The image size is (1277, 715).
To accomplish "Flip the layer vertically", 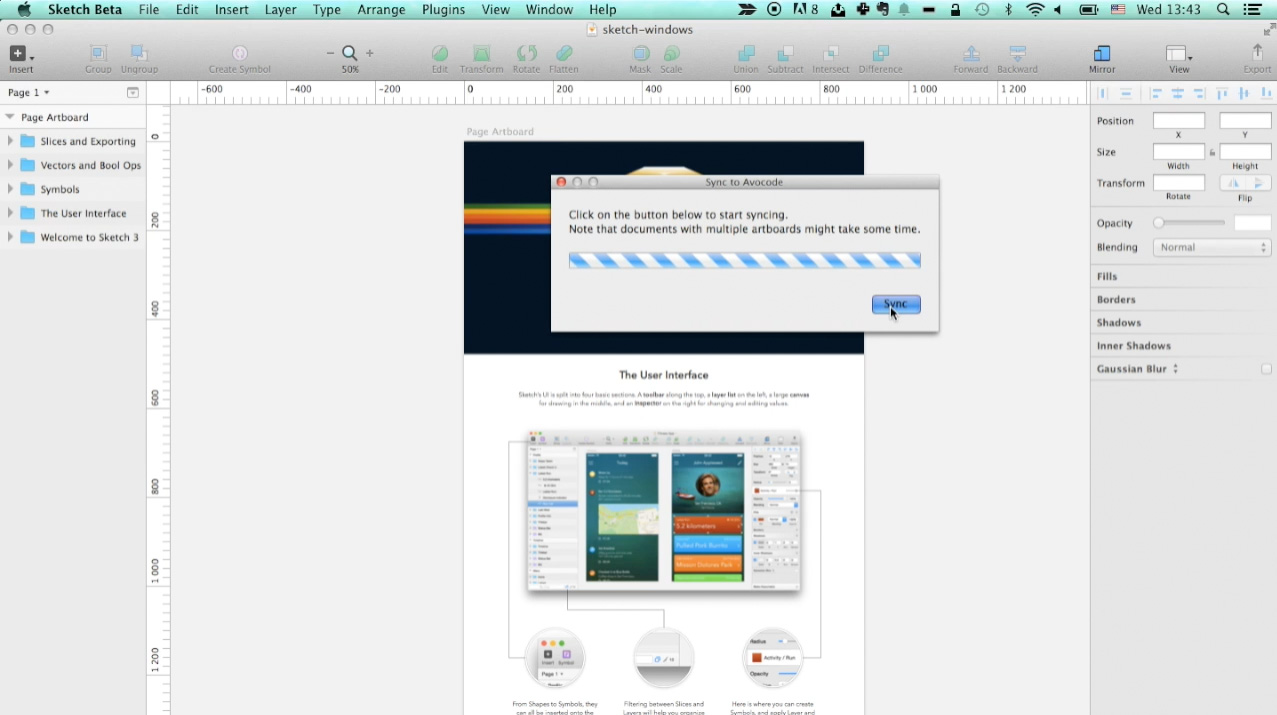I will click(1259, 183).
